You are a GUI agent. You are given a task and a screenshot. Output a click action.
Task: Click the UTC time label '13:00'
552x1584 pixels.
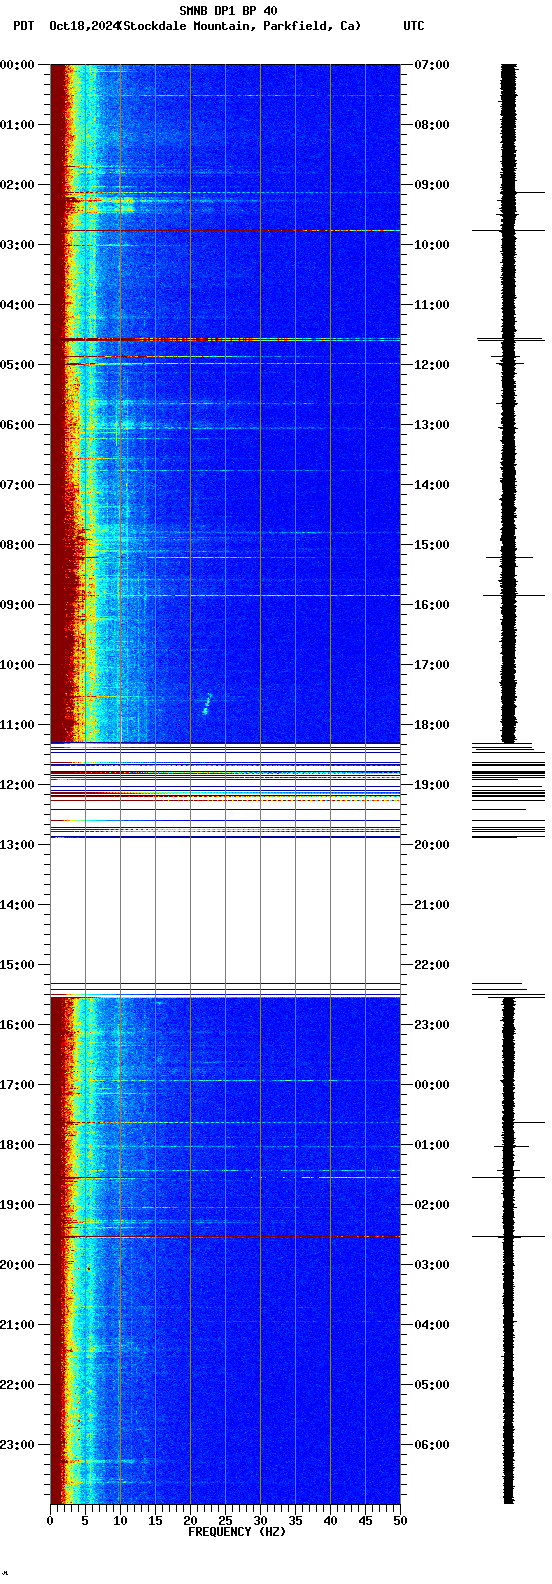[431, 425]
